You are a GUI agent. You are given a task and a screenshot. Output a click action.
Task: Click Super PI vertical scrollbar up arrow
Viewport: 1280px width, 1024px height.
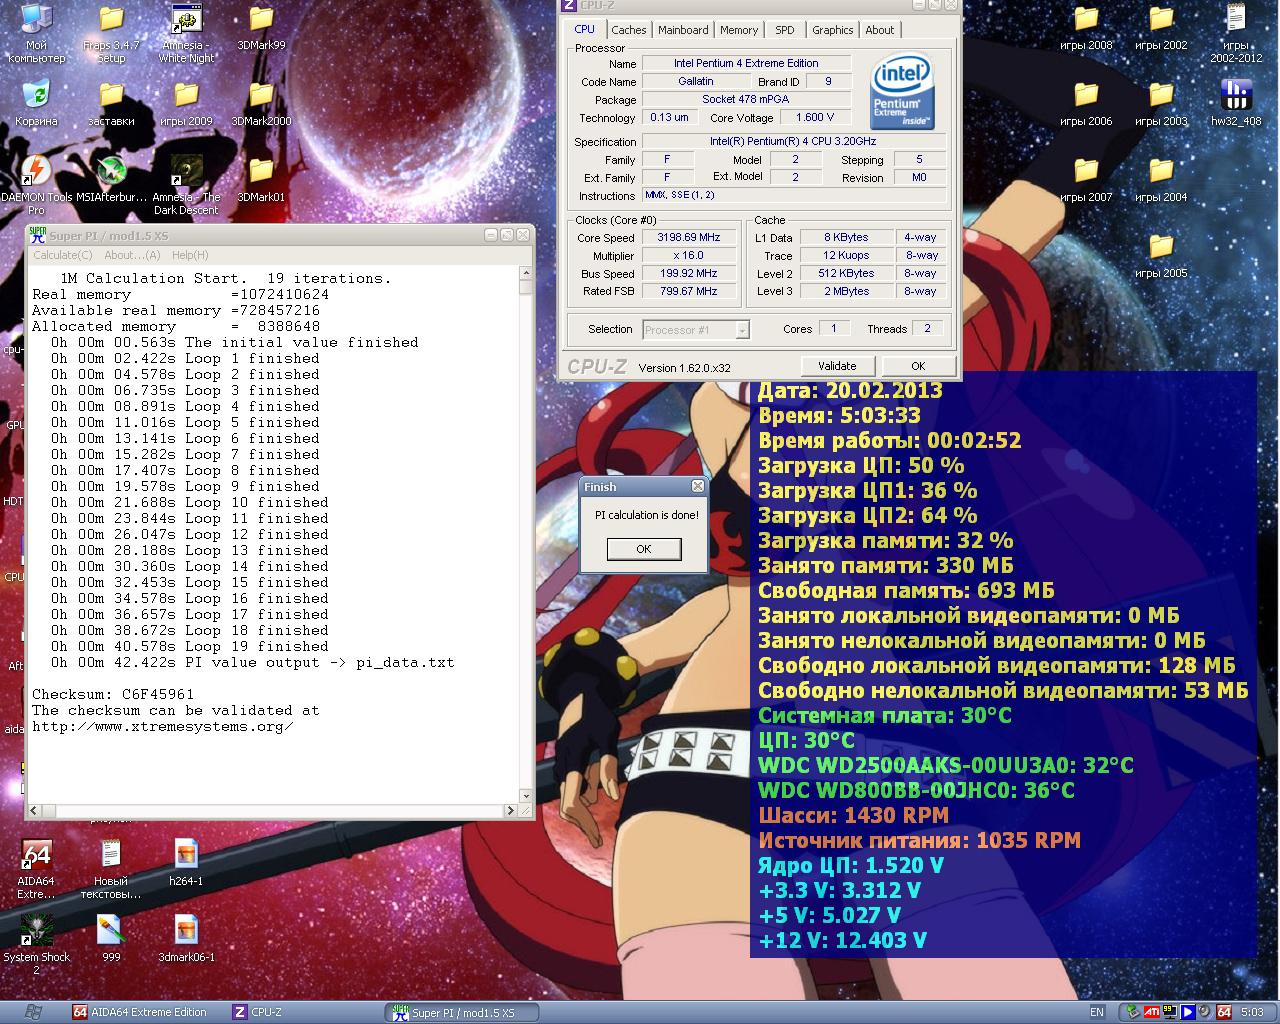click(x=526, y=273)
